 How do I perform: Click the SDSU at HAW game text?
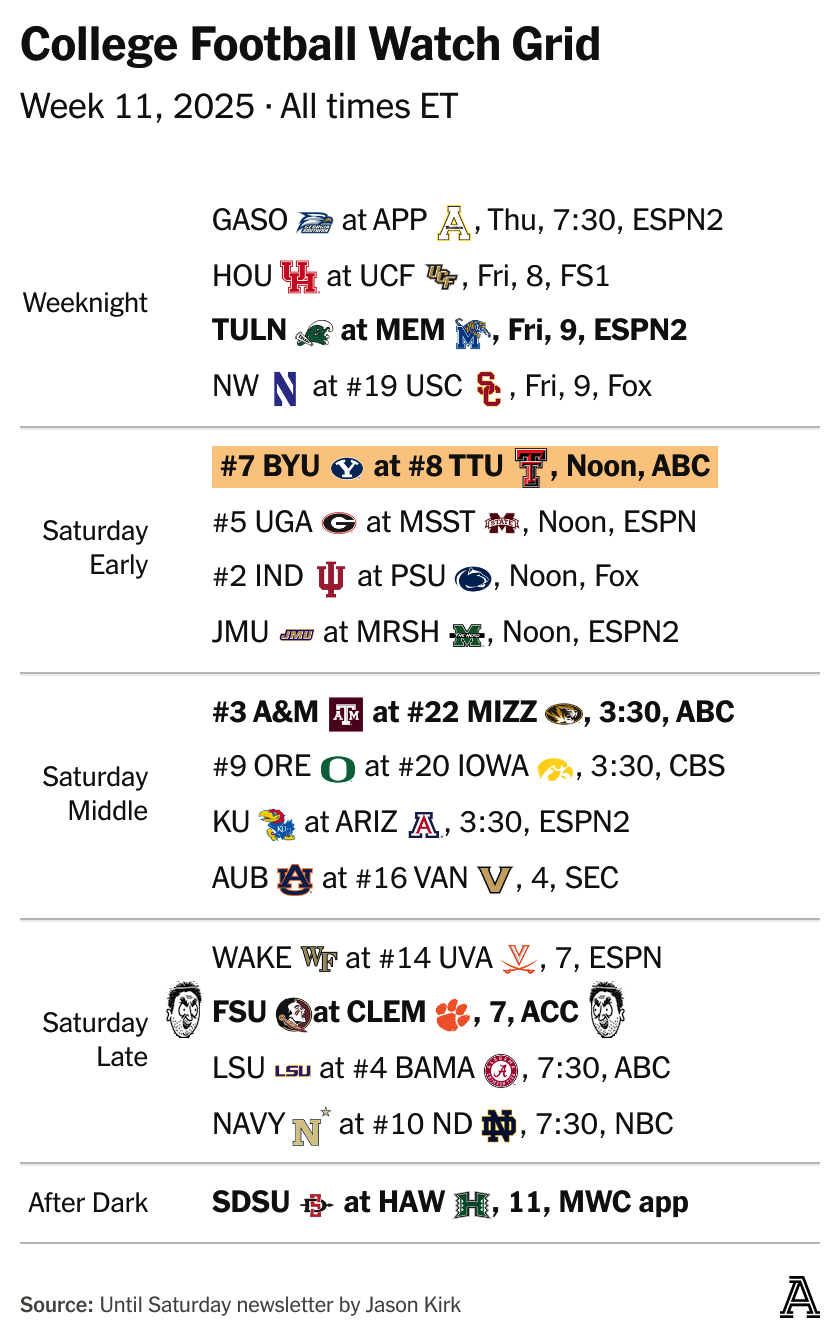tap(450, 1203)
